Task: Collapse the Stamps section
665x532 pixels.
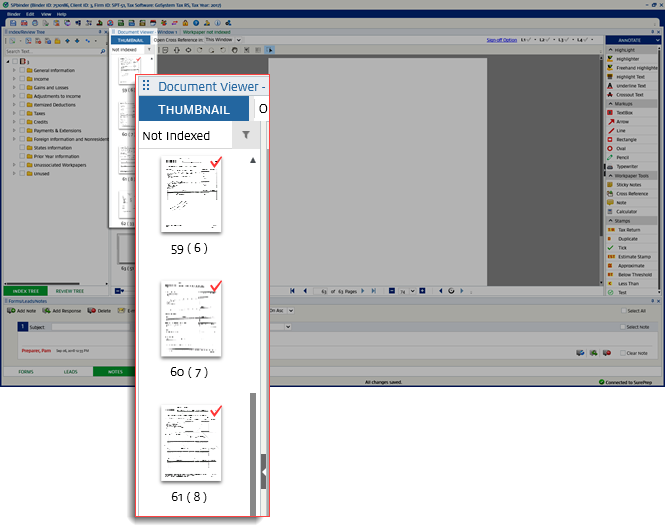Action: [x=610, y=221]
